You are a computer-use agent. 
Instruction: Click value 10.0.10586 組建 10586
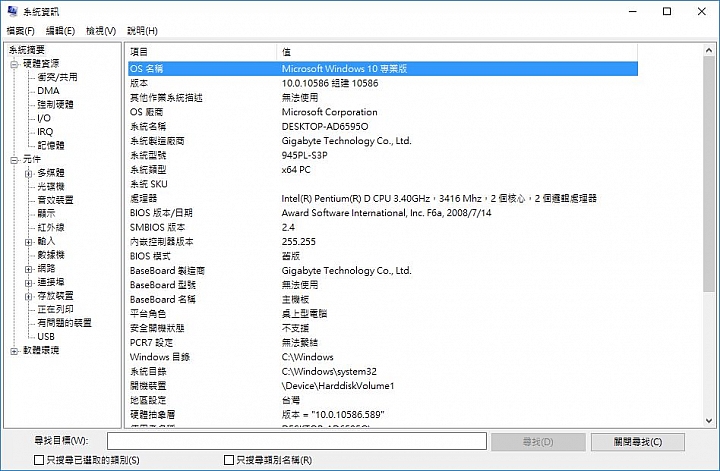click(x=330, y=83)
